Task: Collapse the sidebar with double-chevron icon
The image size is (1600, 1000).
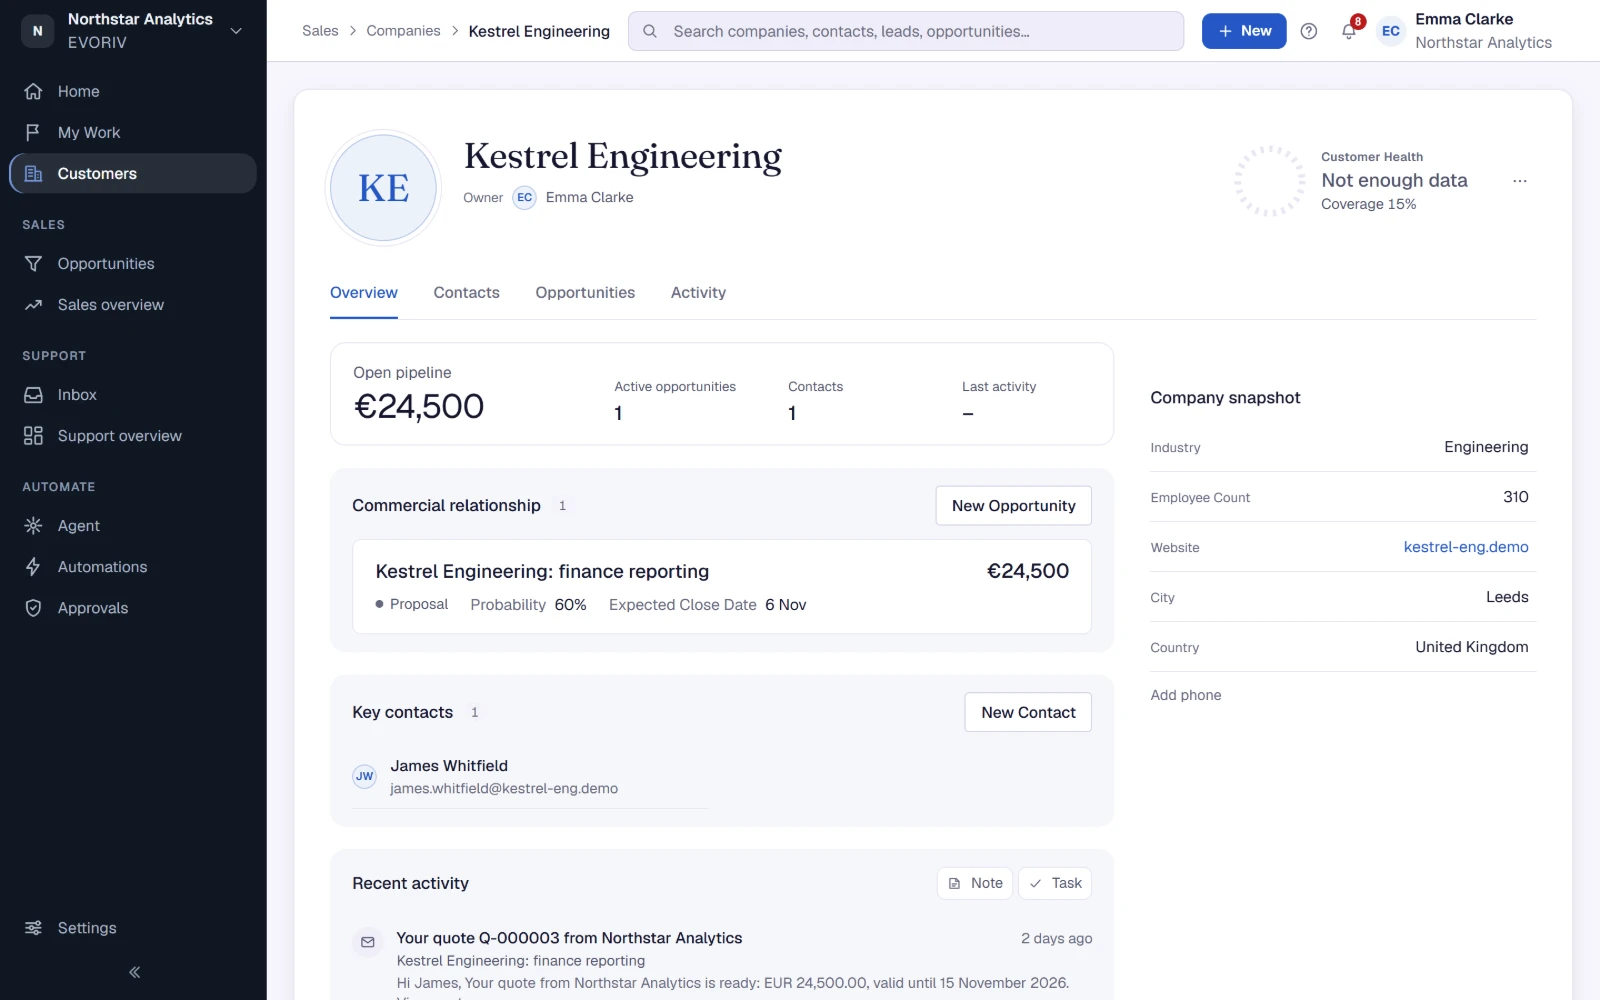Action: (134, 972)
